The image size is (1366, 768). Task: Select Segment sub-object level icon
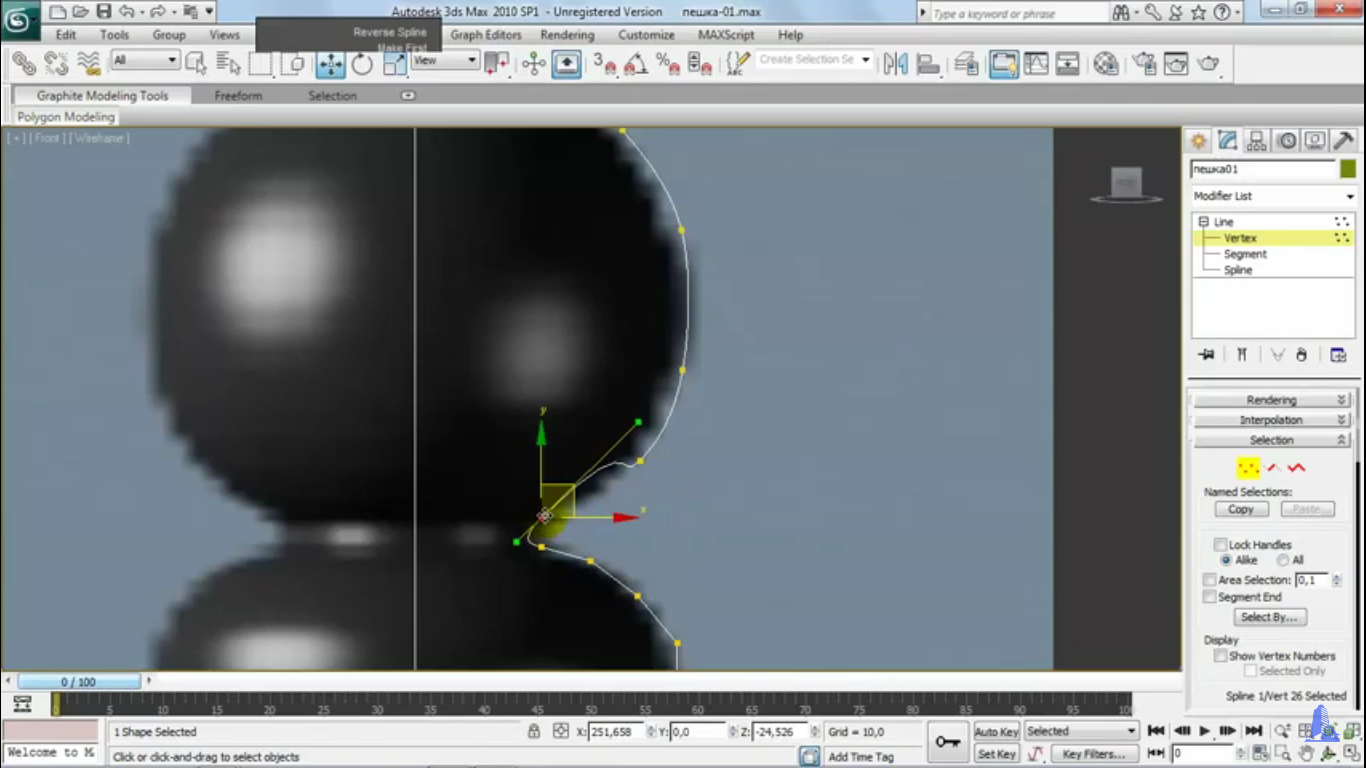click(x=1273, y=468)
